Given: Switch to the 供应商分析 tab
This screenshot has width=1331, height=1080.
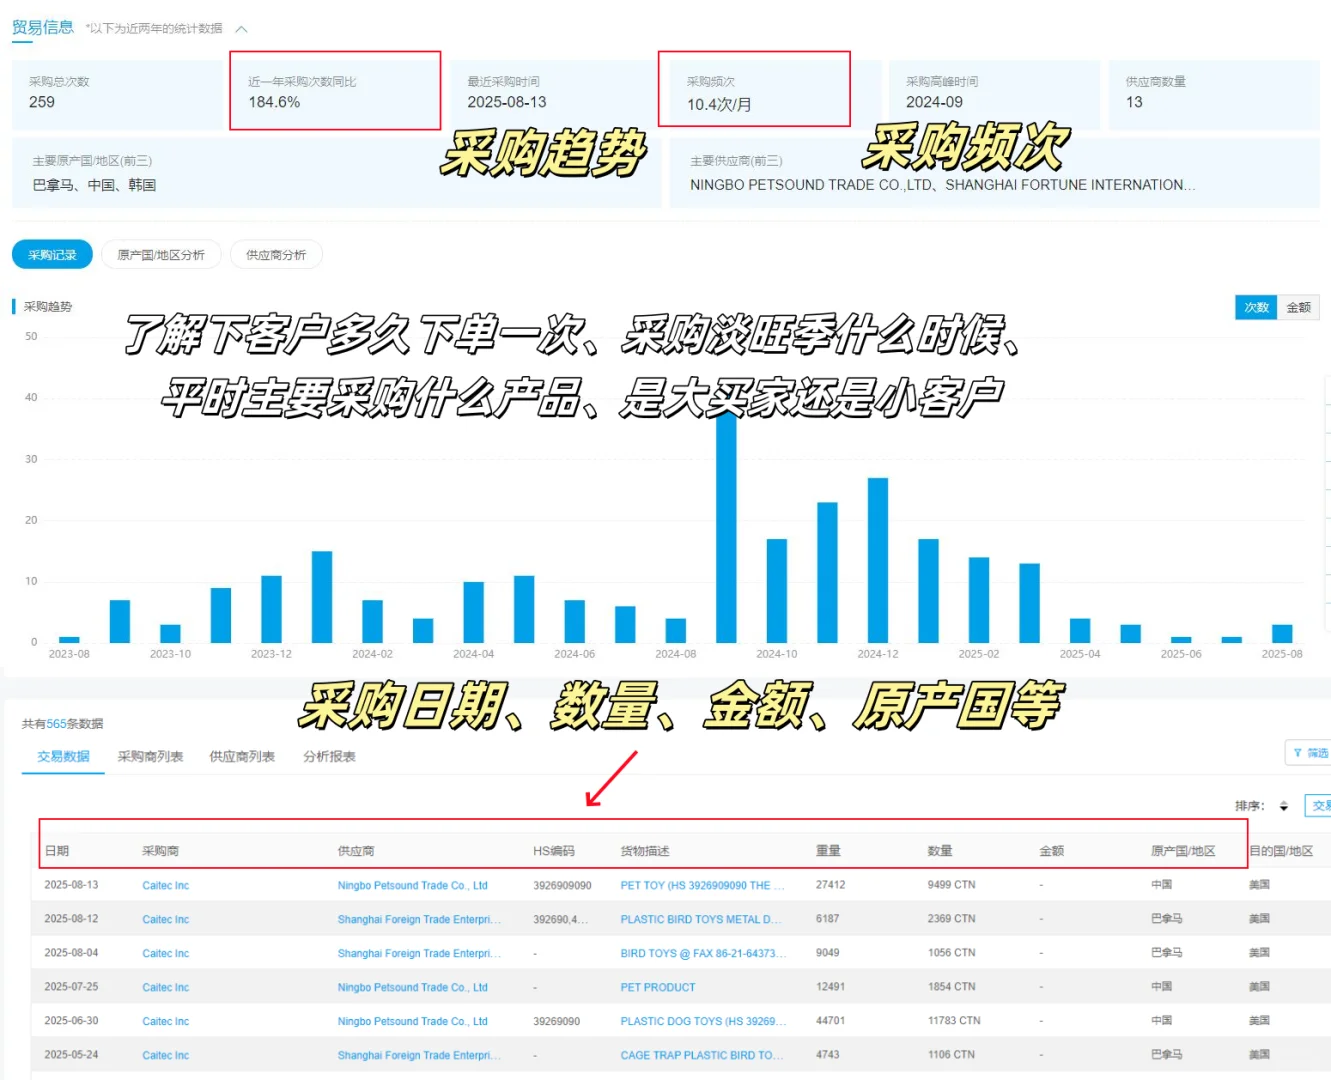Looking at the screenshot, I should [x=276, y=254].
